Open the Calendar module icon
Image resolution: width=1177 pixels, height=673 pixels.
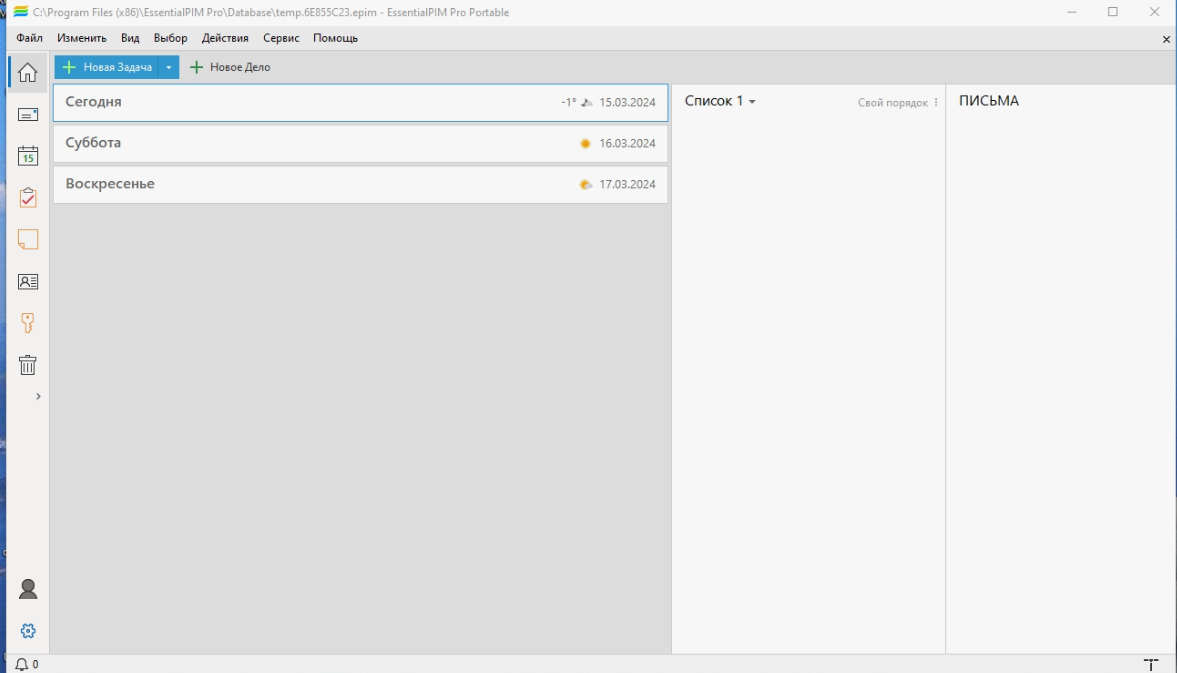(x=28, y=156)
